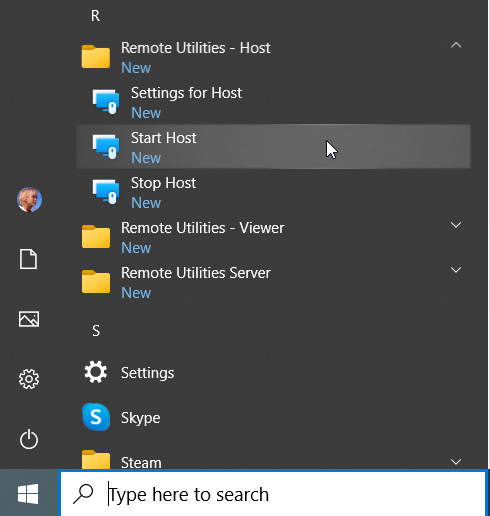490x516 pixels.
Task: Open the Settings for Host icon
Action: [106, 101]
